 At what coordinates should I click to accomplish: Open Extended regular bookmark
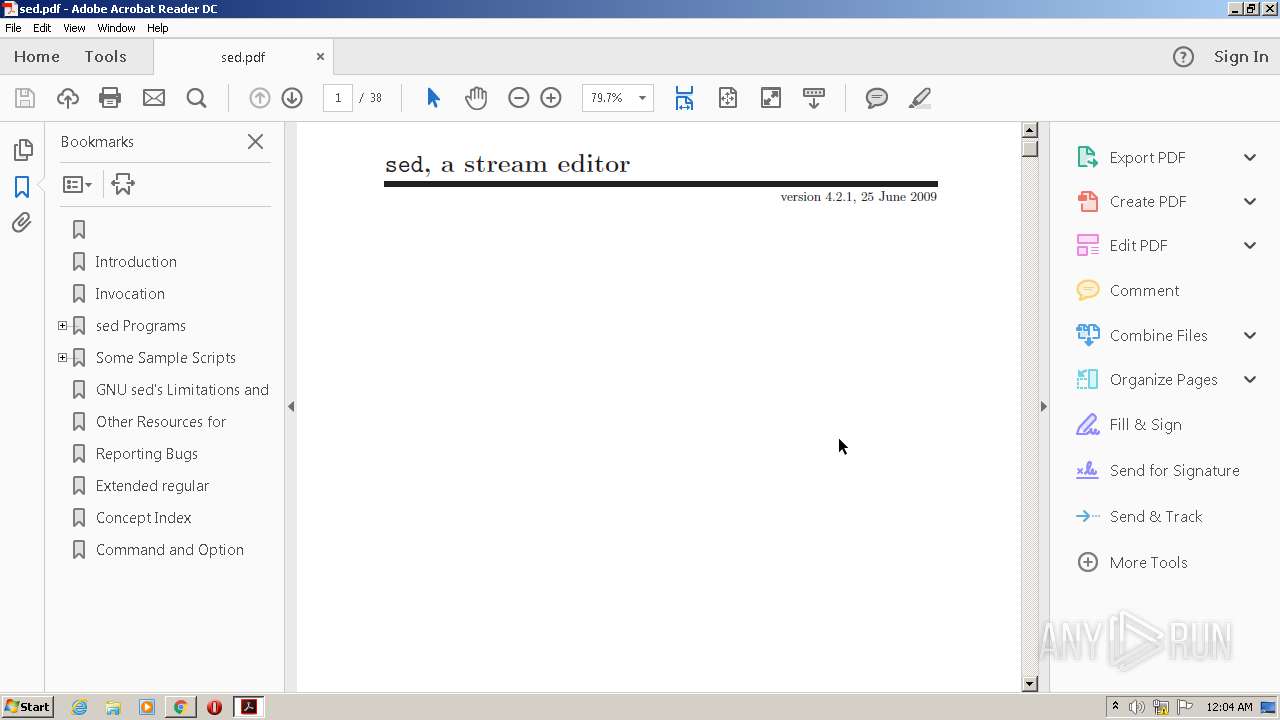tap(153, 486)
